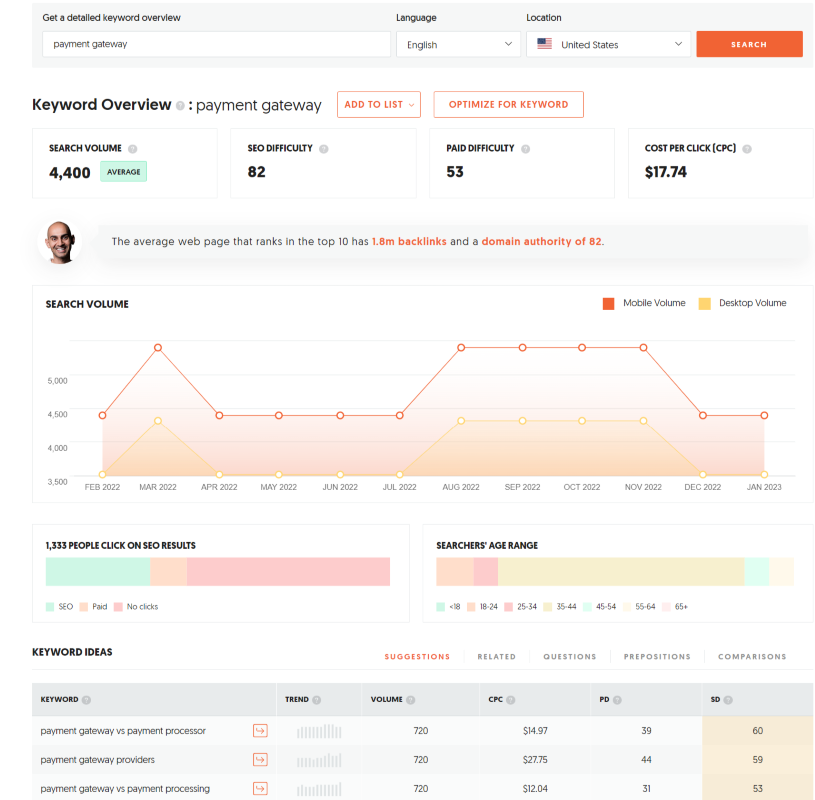Click Search Volume help icon in card
The height and width of the screenshot is (800, 815).
133,149
